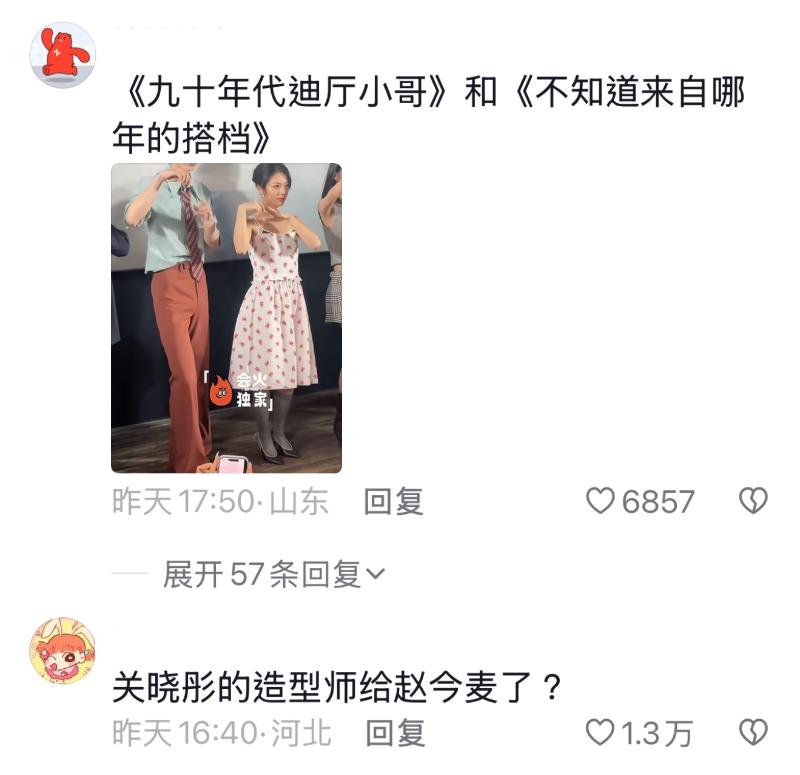Screen dimensions: 800x775
Task: Reply to the Shandong comment
Action: 393,501
